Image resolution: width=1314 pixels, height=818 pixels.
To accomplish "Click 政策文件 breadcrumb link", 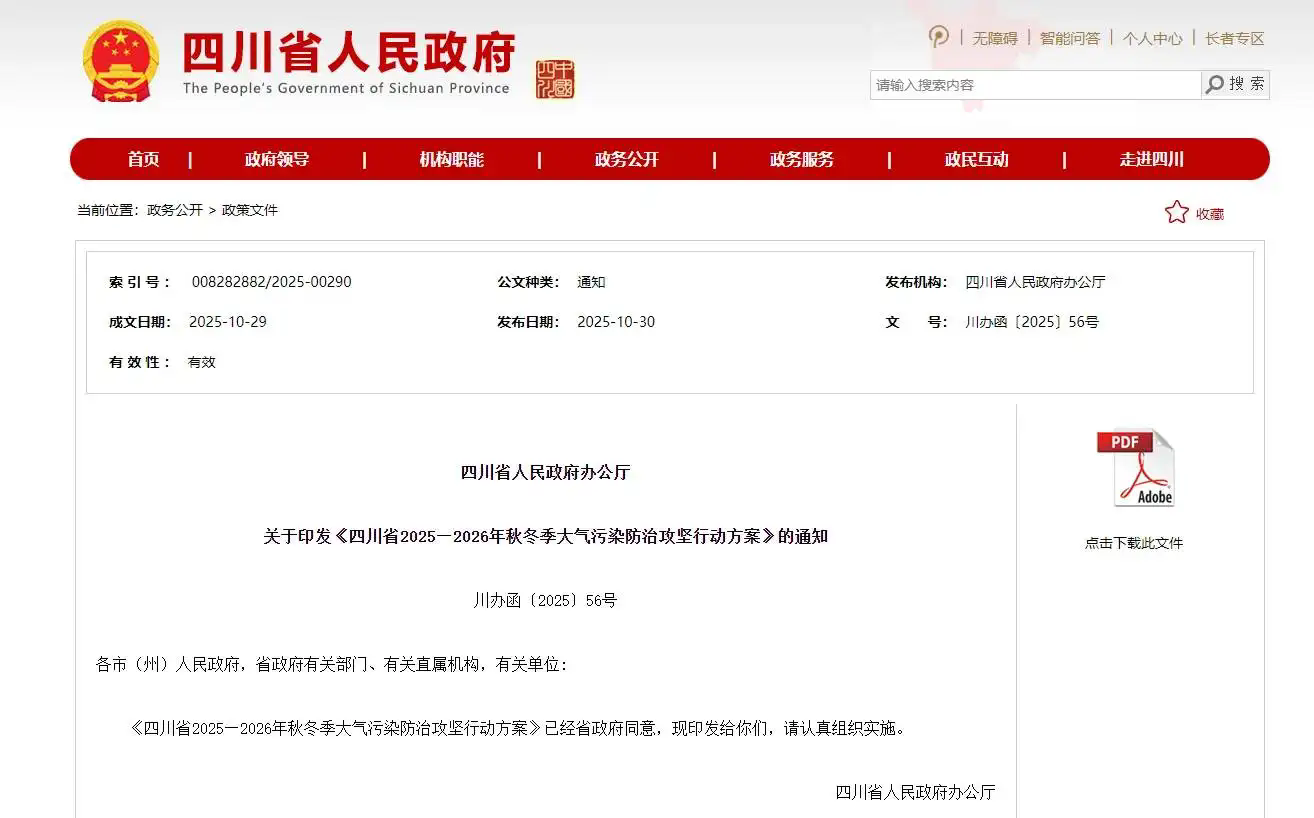I will (250, 210).
